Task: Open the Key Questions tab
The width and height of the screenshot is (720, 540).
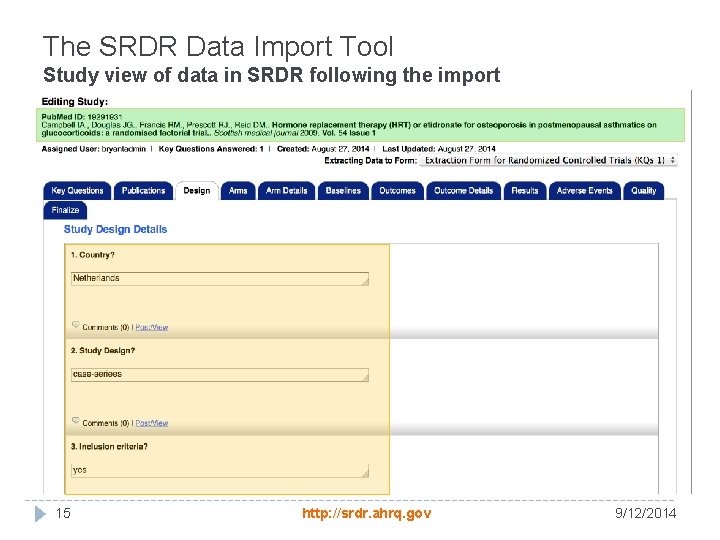Action: pos(77,191)
